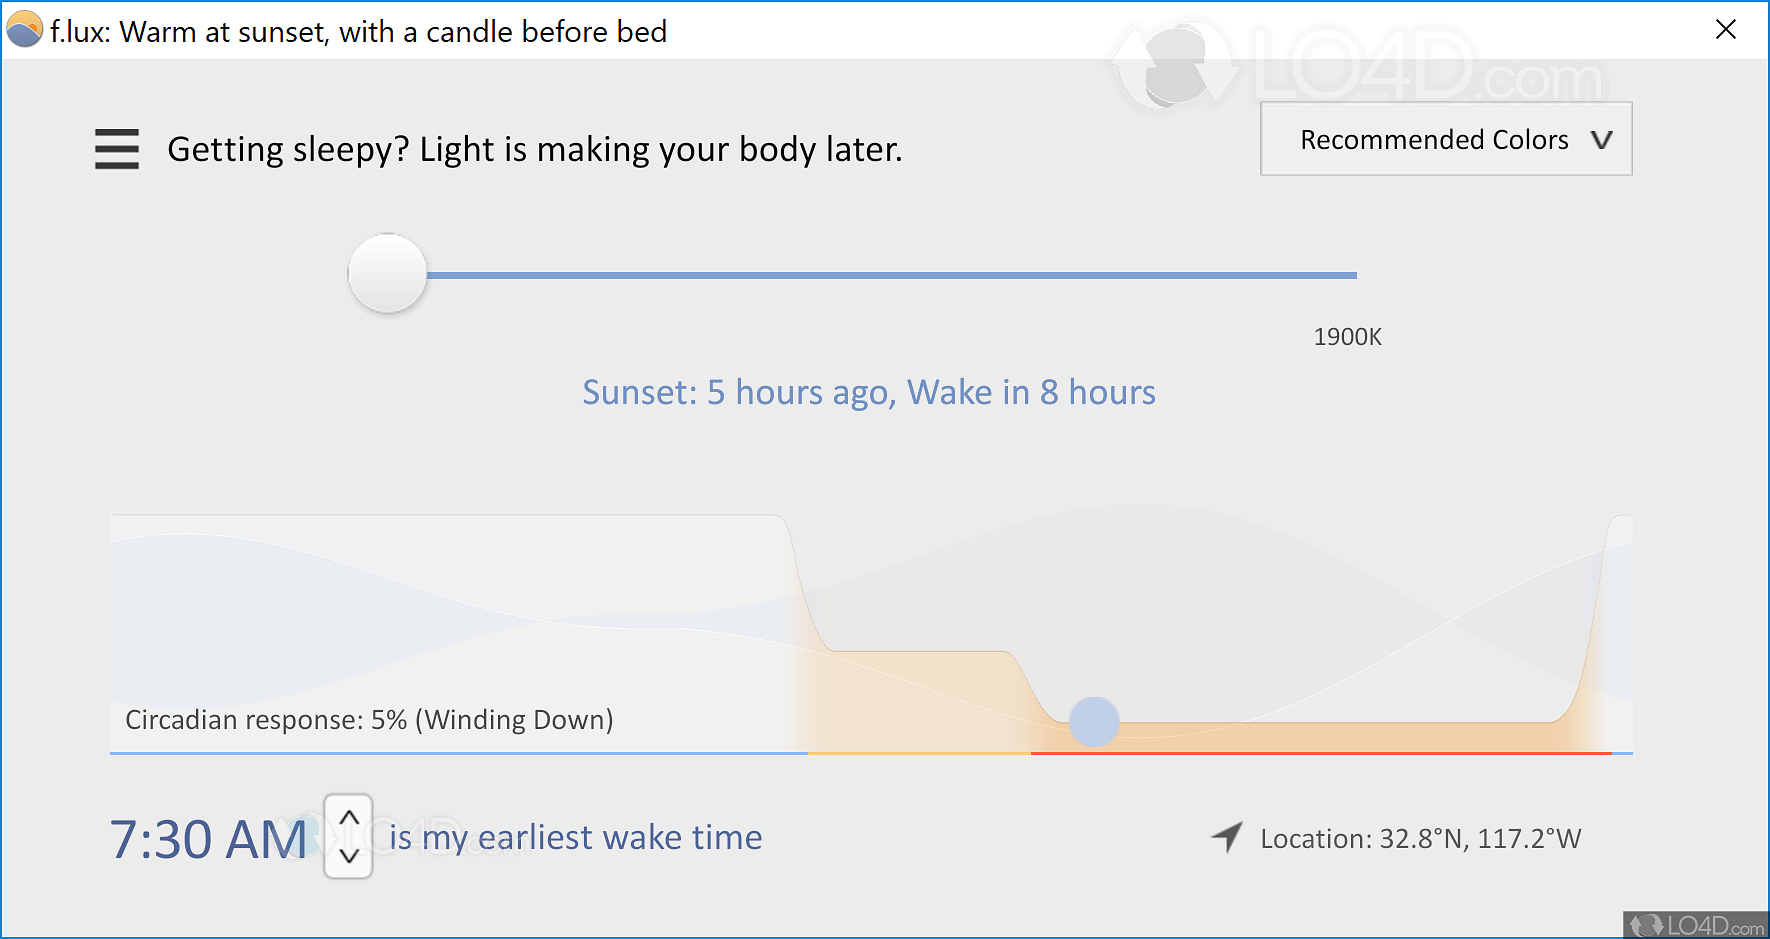Click the round color temperature slider handle
Screen dimensions: 1770x939
tap(387, 273)
